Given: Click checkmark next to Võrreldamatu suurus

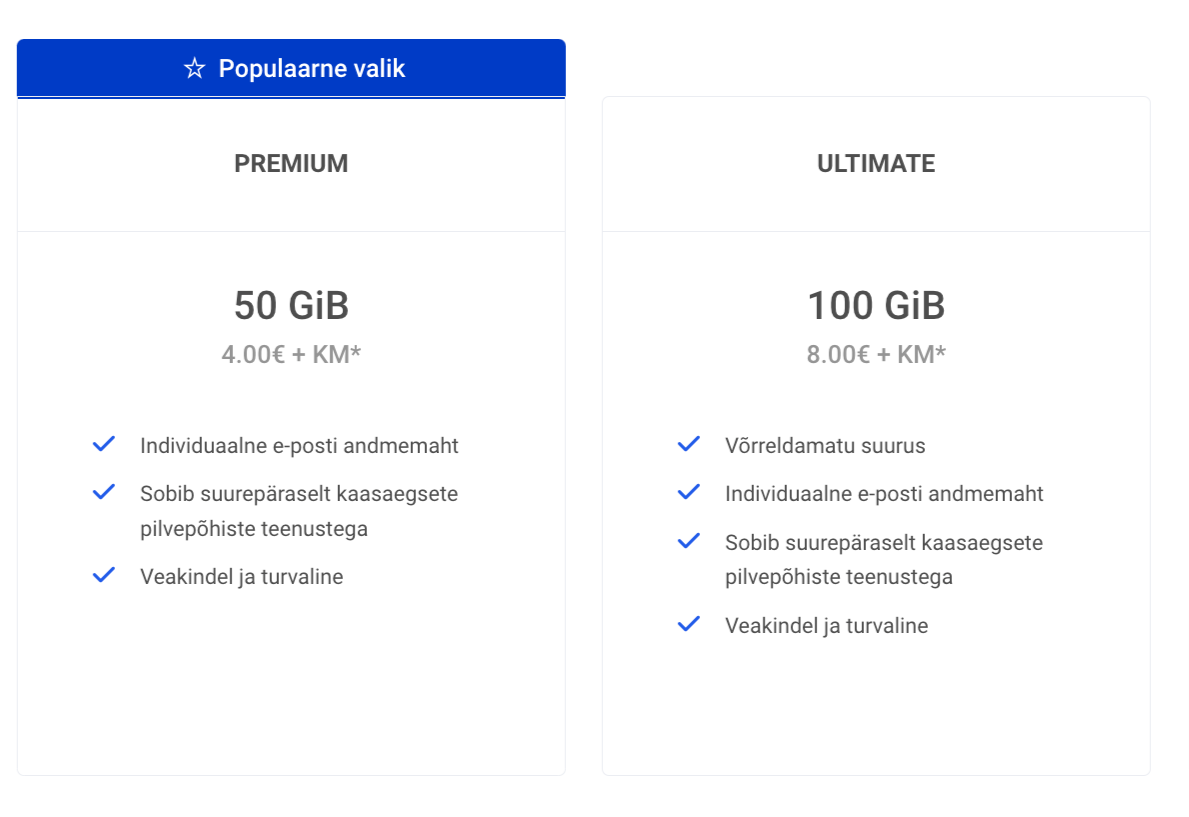Looking at the screenshot, I should point(689,444).
